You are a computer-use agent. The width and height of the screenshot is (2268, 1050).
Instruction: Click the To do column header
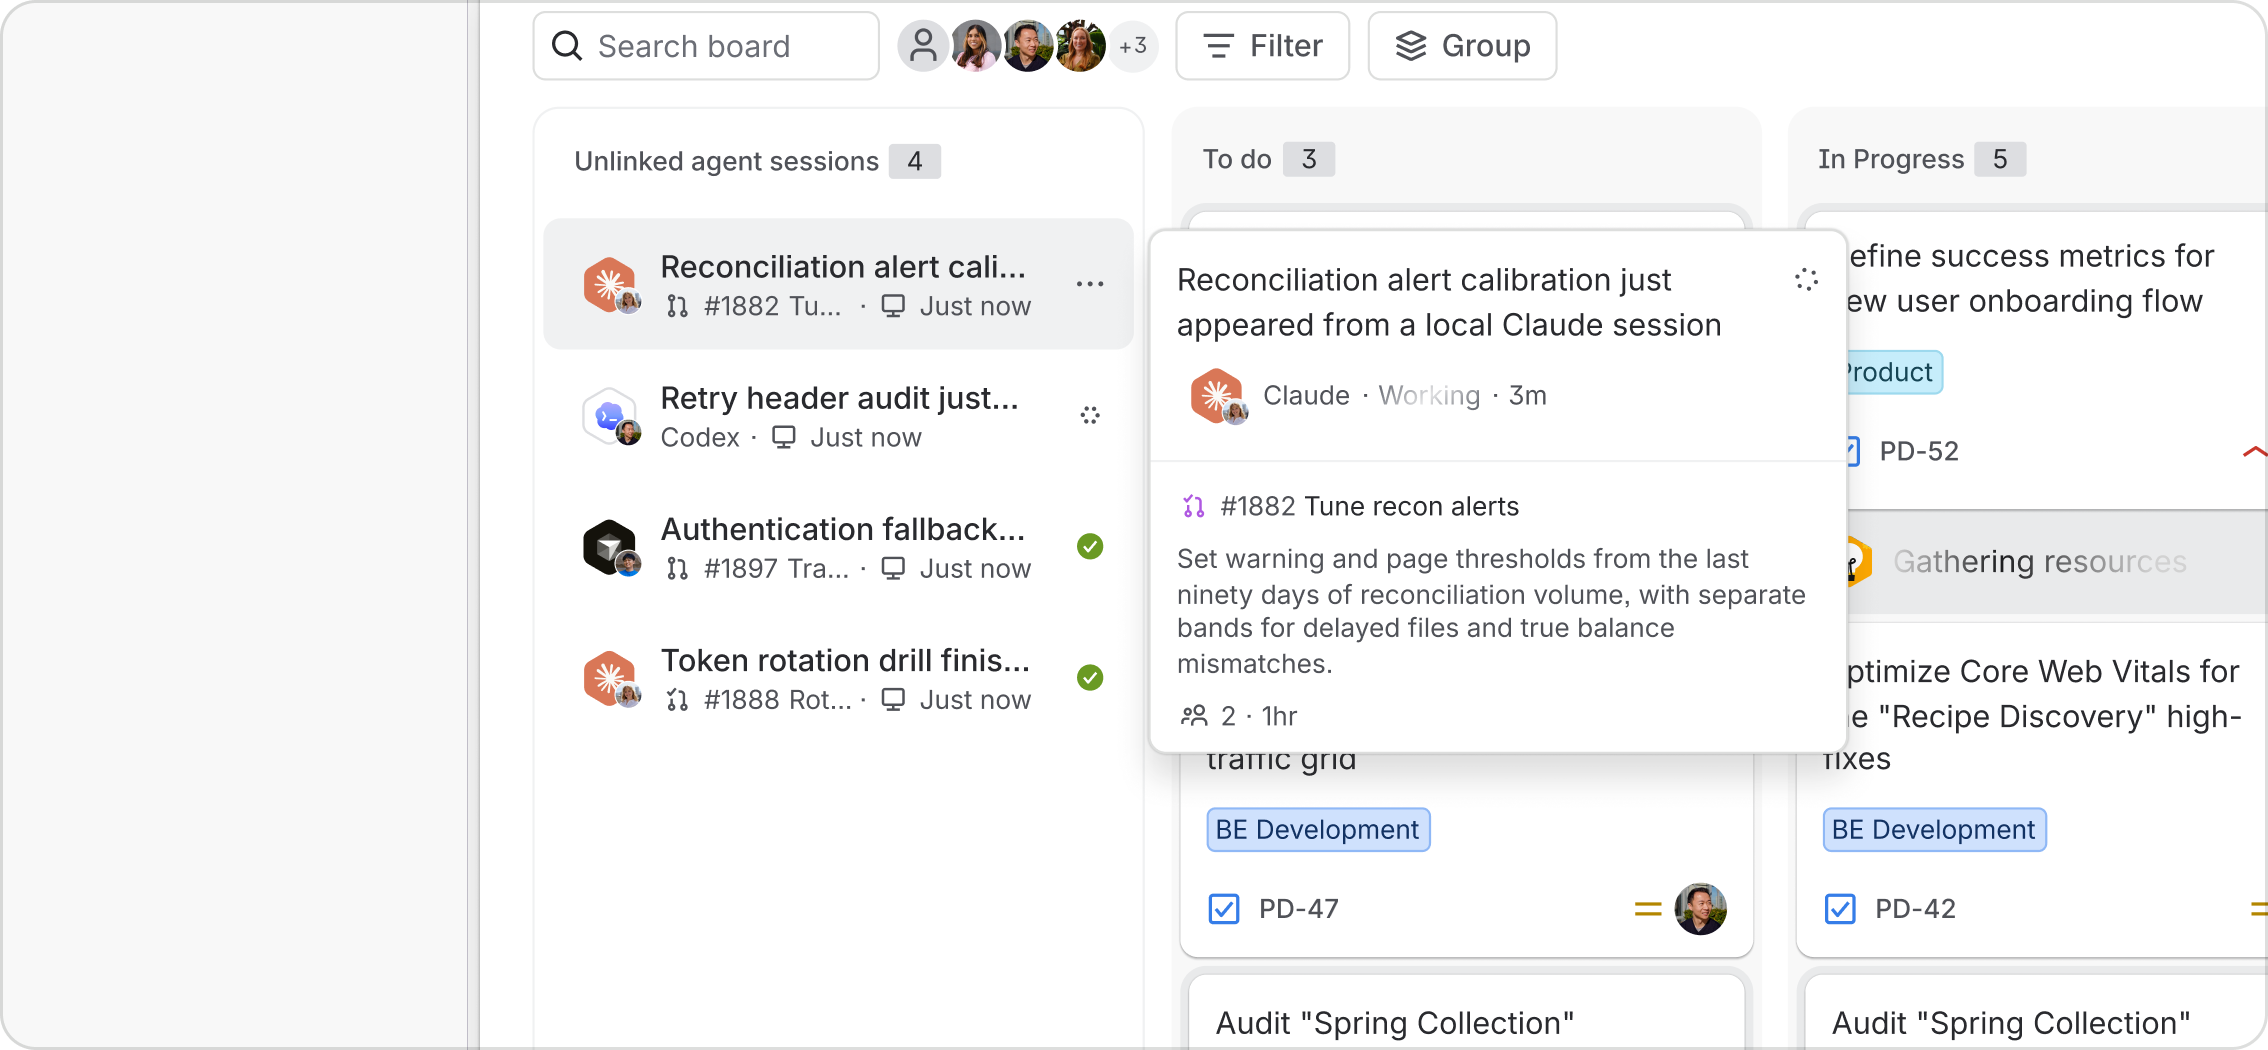click(x=1237, y=159)
